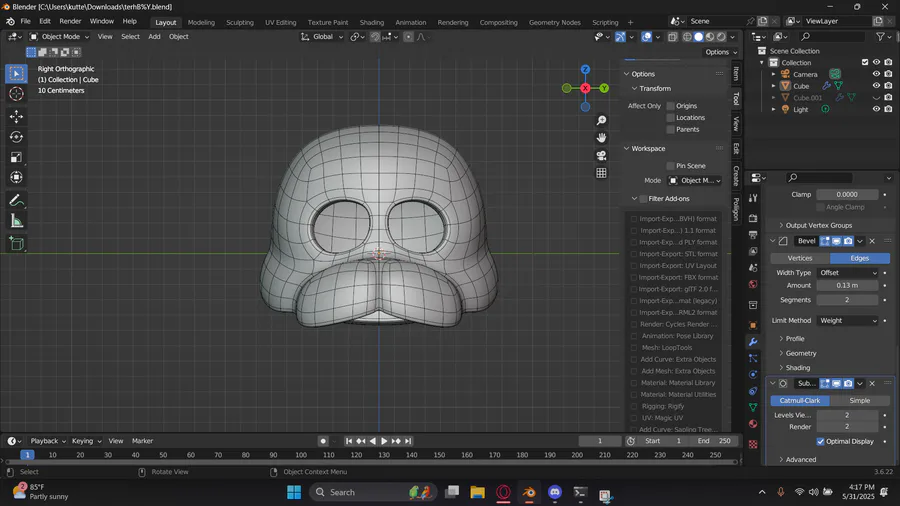Viewport: 900px width, 506px height.
Task: Select the Measure tool
Action: 16,221
